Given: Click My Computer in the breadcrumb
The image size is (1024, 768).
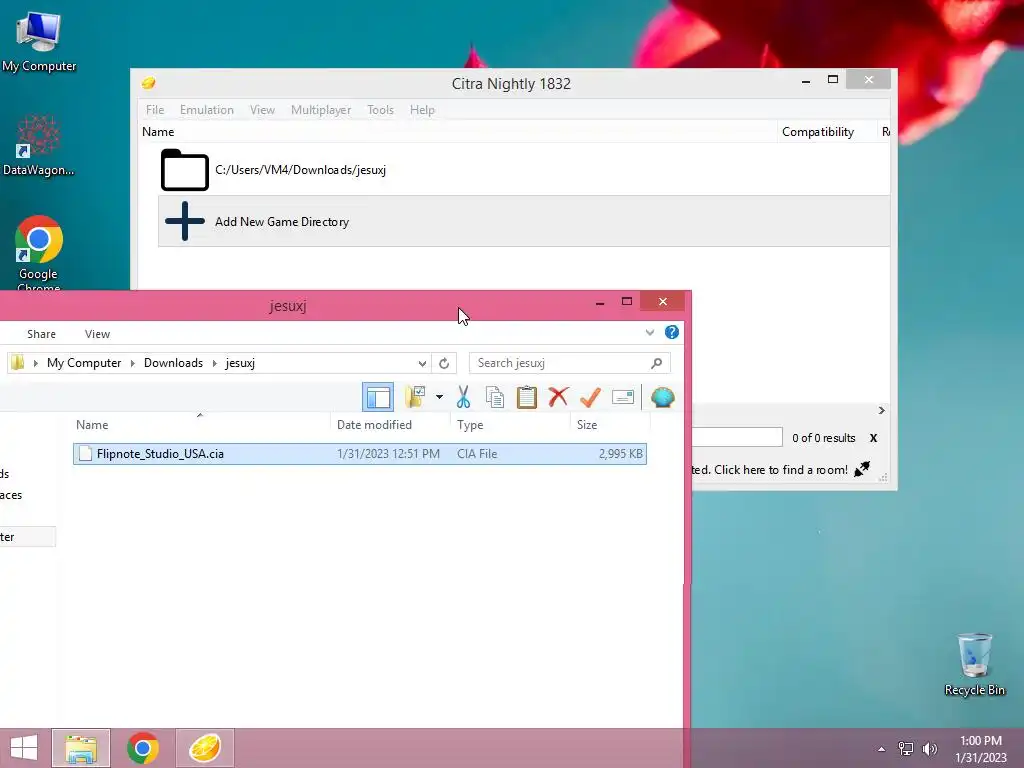Looking at the screenshot, I should click(84, 363).
